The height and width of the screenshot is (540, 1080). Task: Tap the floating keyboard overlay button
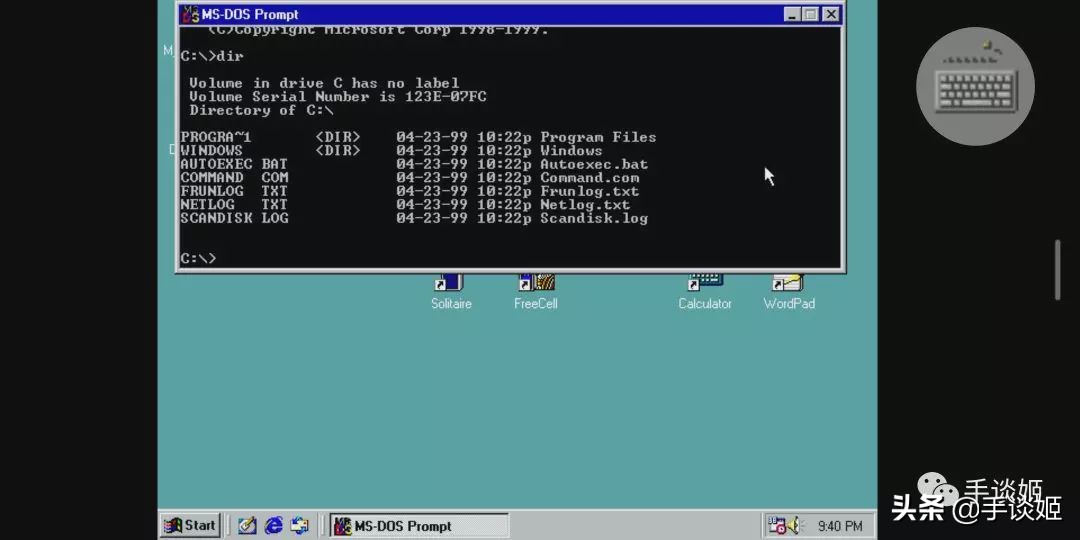point(975,86)
